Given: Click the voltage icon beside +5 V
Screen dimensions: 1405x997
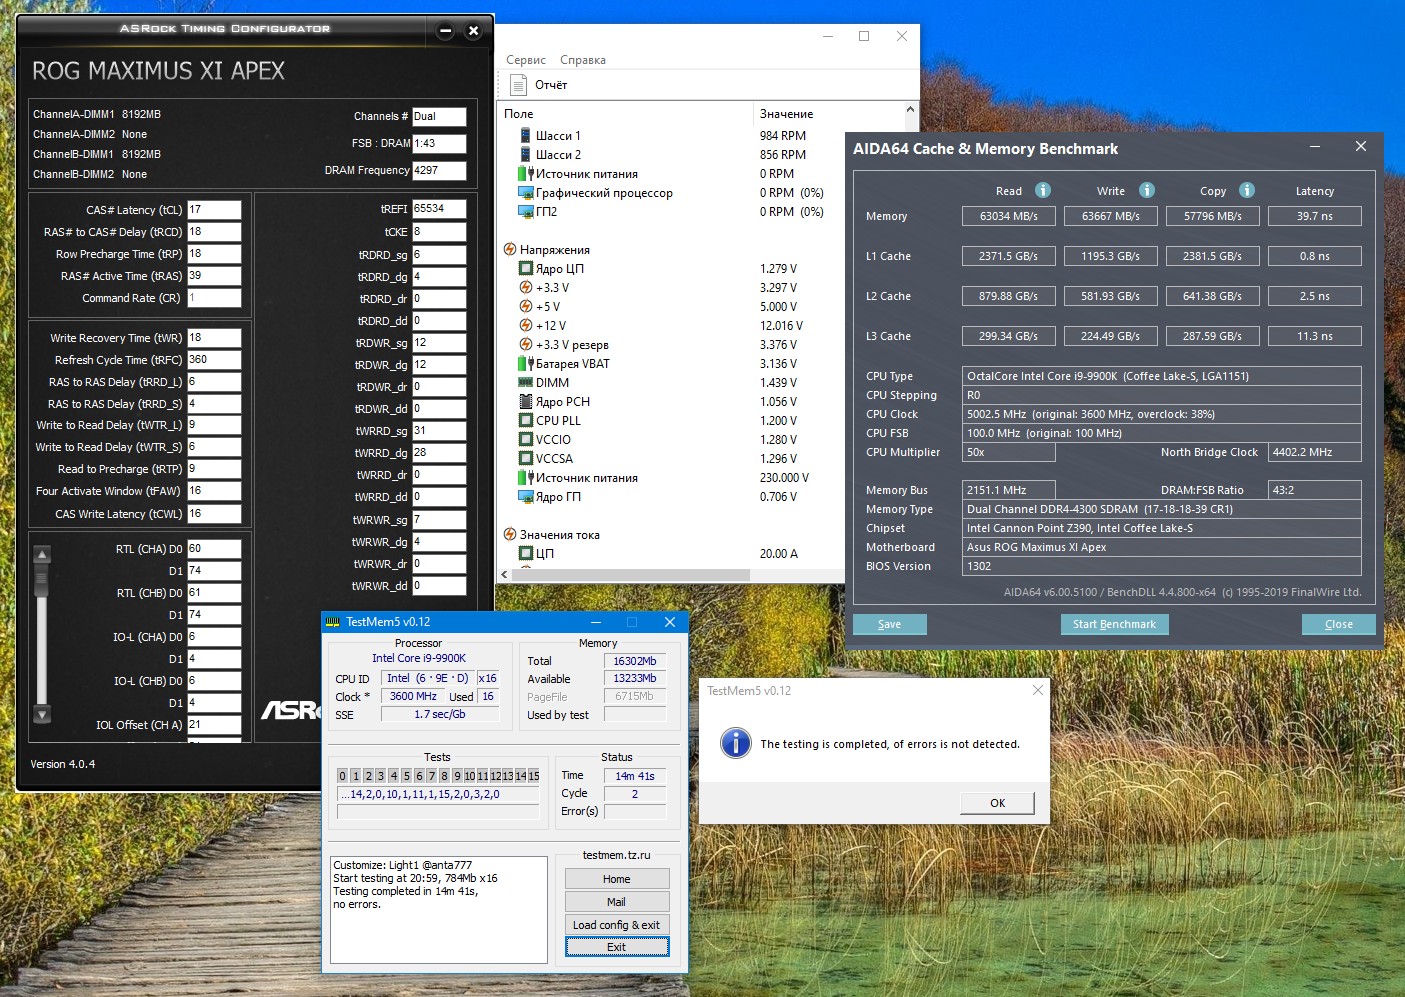Looking at the screenshot, I should tap(525, 306).
